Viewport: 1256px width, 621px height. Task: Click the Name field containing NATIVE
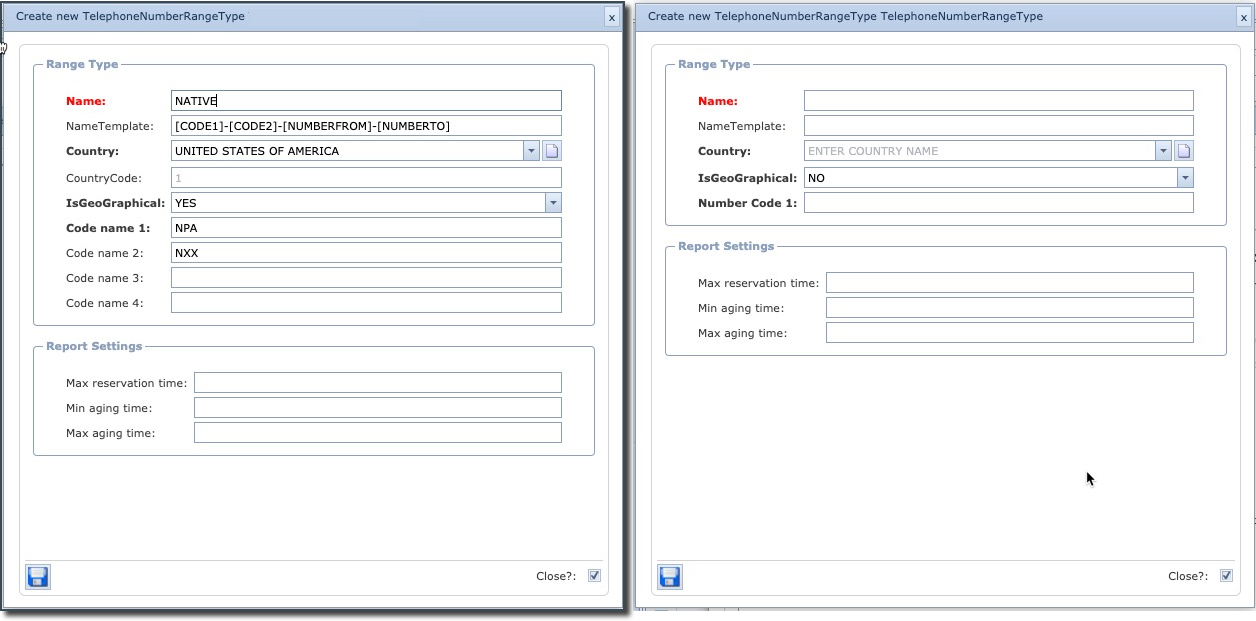pyautogui.click(x=366, y=101)
